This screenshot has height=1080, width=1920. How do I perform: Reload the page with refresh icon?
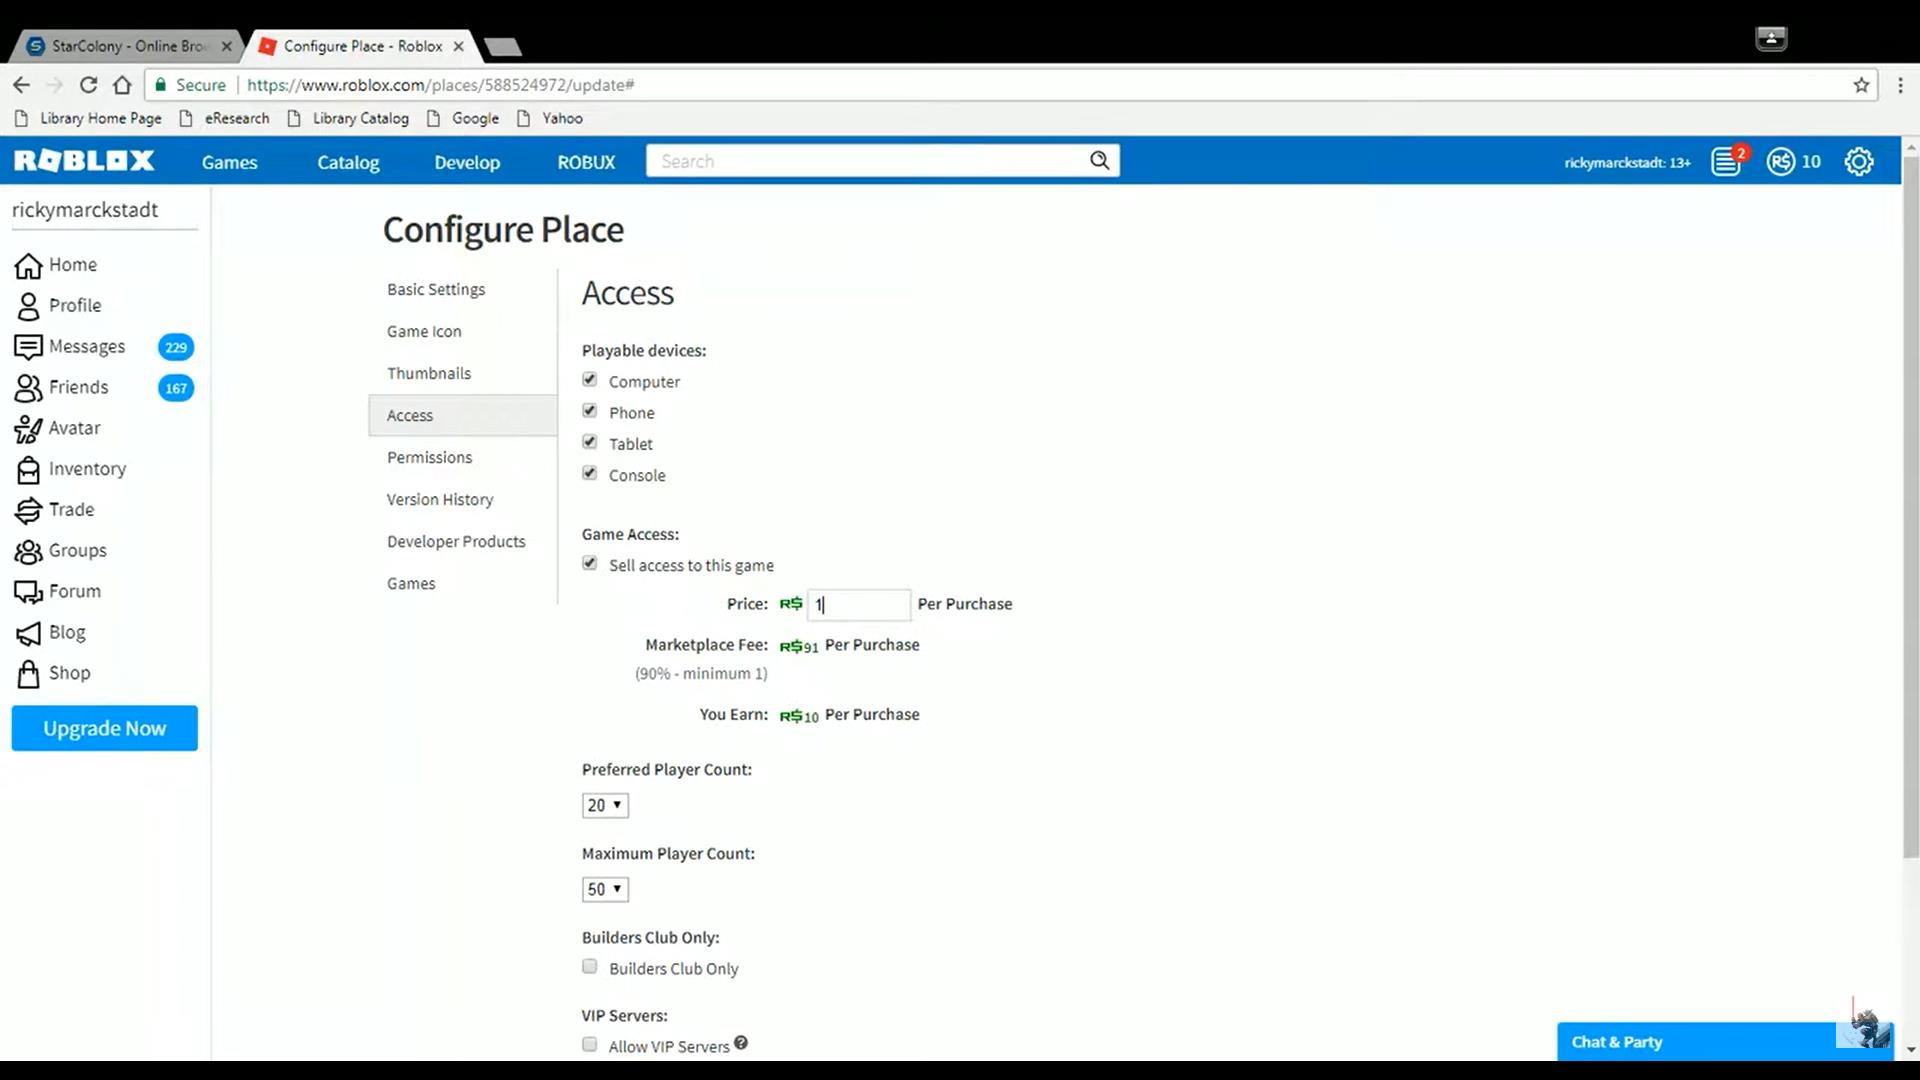click(88, 85)
